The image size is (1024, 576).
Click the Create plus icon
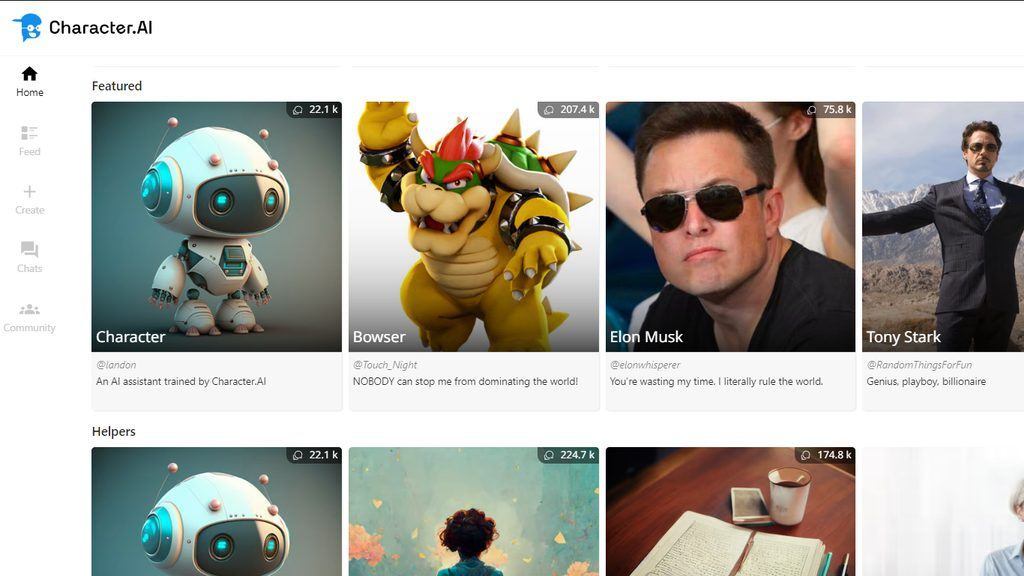29,191
